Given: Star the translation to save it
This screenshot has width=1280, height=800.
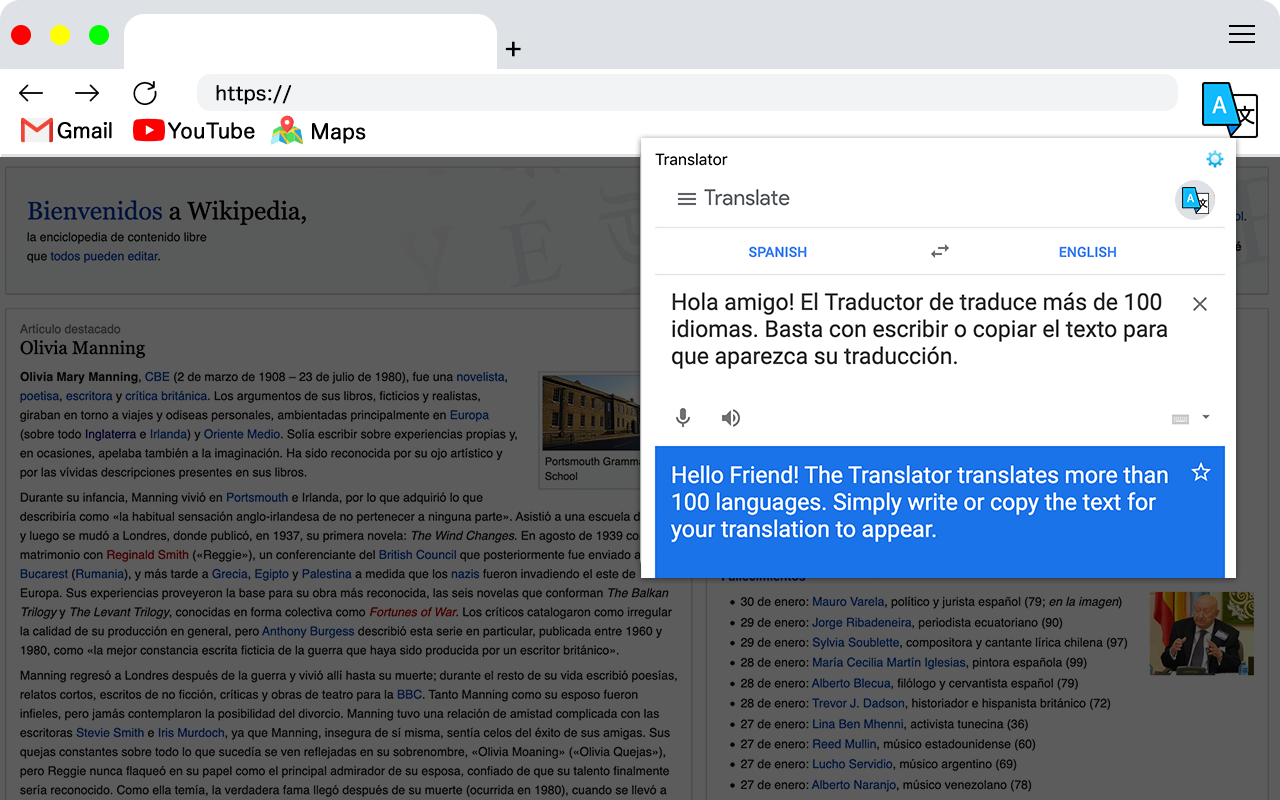Looking at the screenshot, I should [1200, 473].
